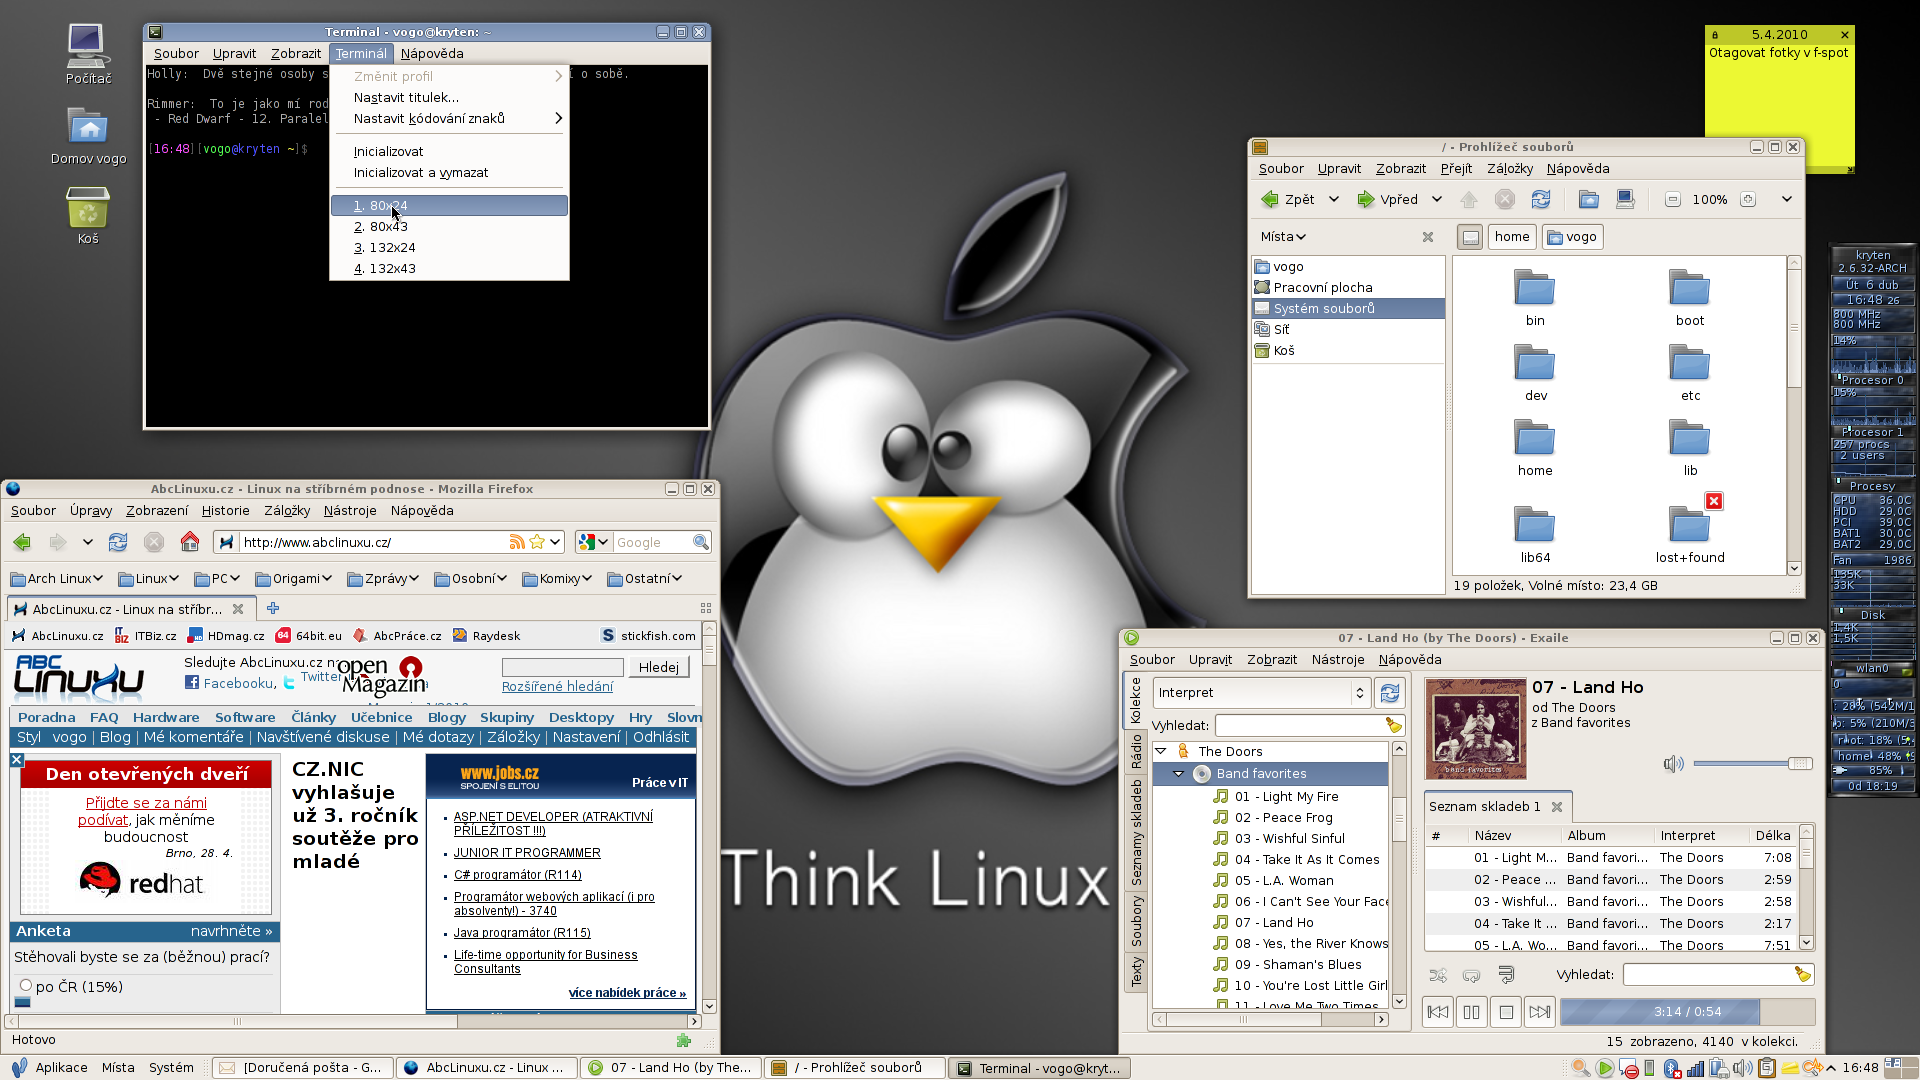Choose Inicializovat a vymazat menu entry

[x=450, y=172]
